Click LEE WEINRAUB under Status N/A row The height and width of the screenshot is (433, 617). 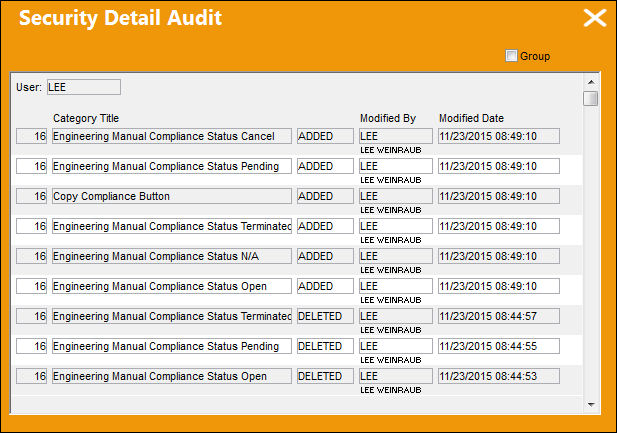coord(391,270)
